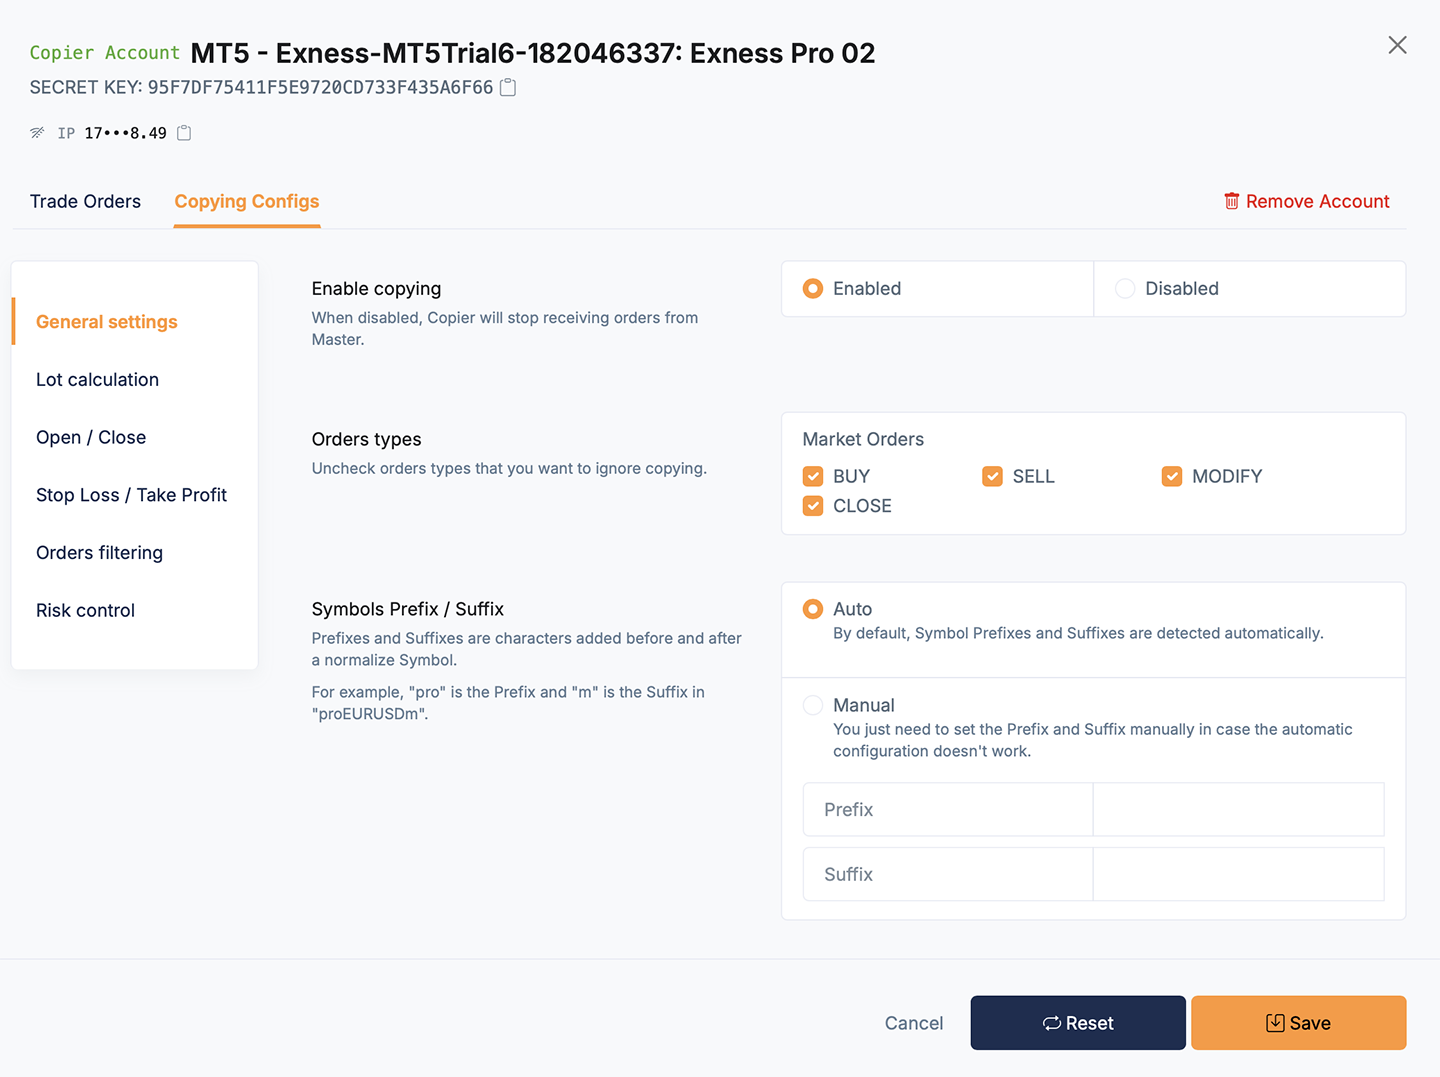This screenshot has height=1077, width=1440.
Task: Select General settings in the sidebar
Action: pos(106,322)
